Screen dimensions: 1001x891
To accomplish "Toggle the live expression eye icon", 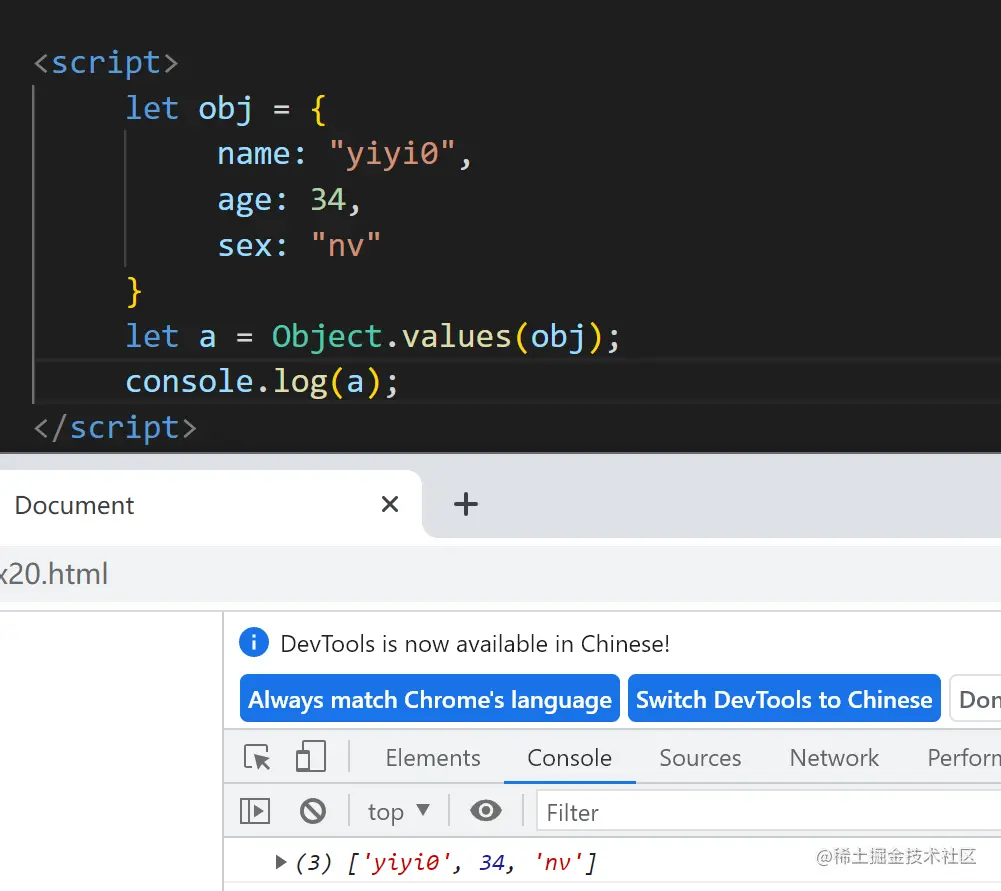I will point(486,811).
